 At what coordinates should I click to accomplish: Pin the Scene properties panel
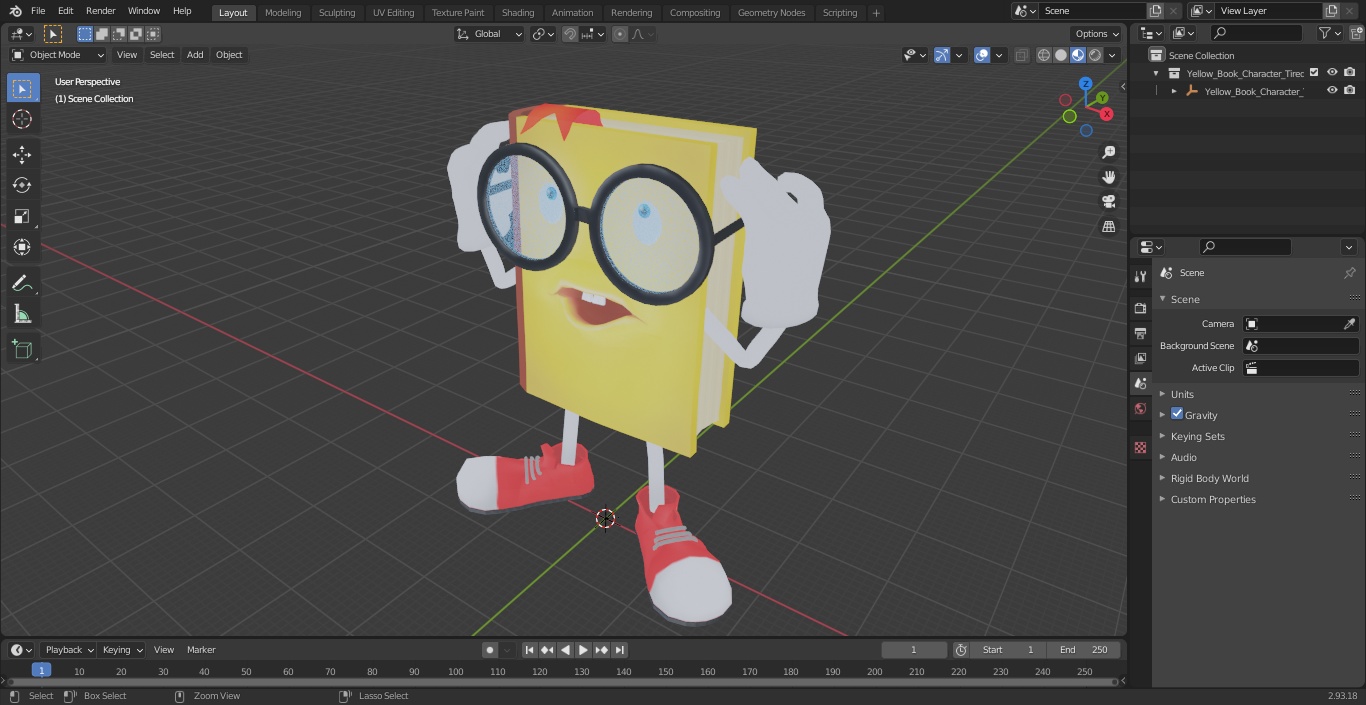(1349, 273)
